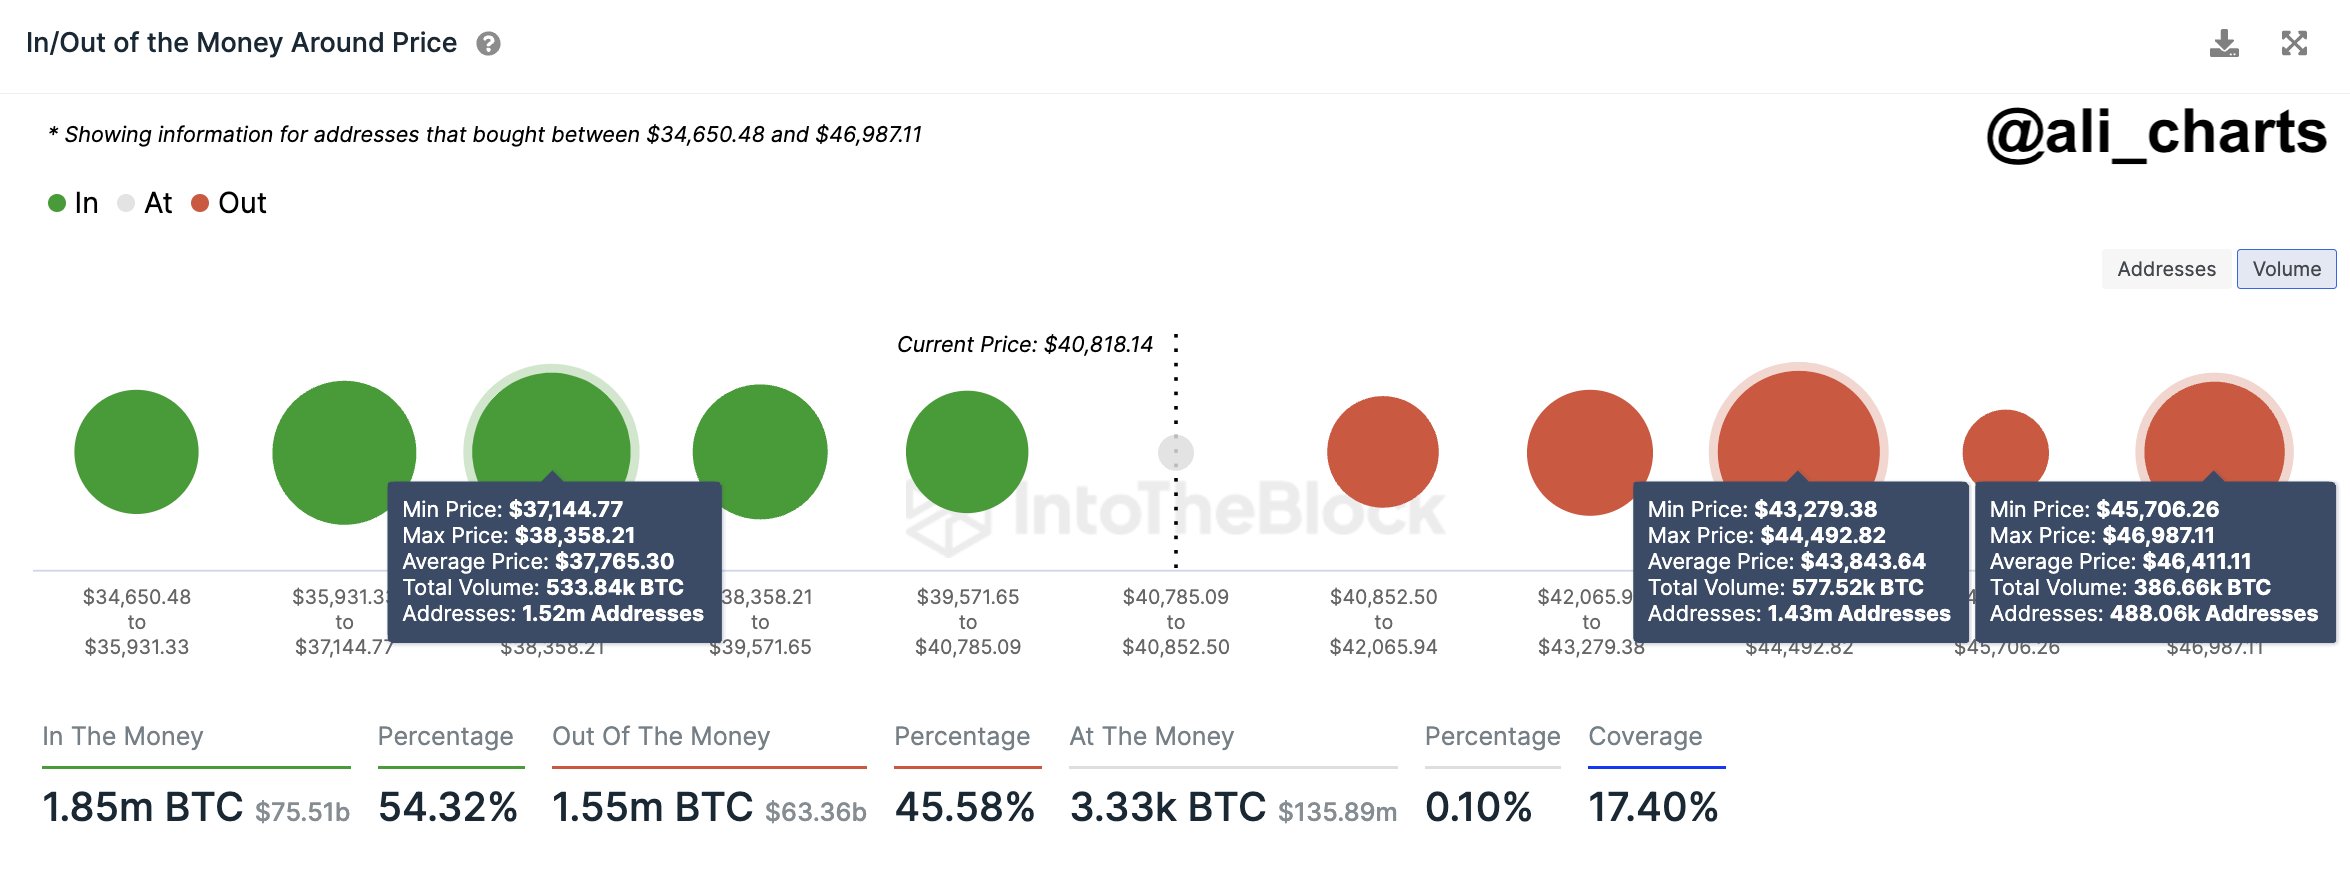
Task: Click the small grey At the Money bubble
Action: (1176, 452)
